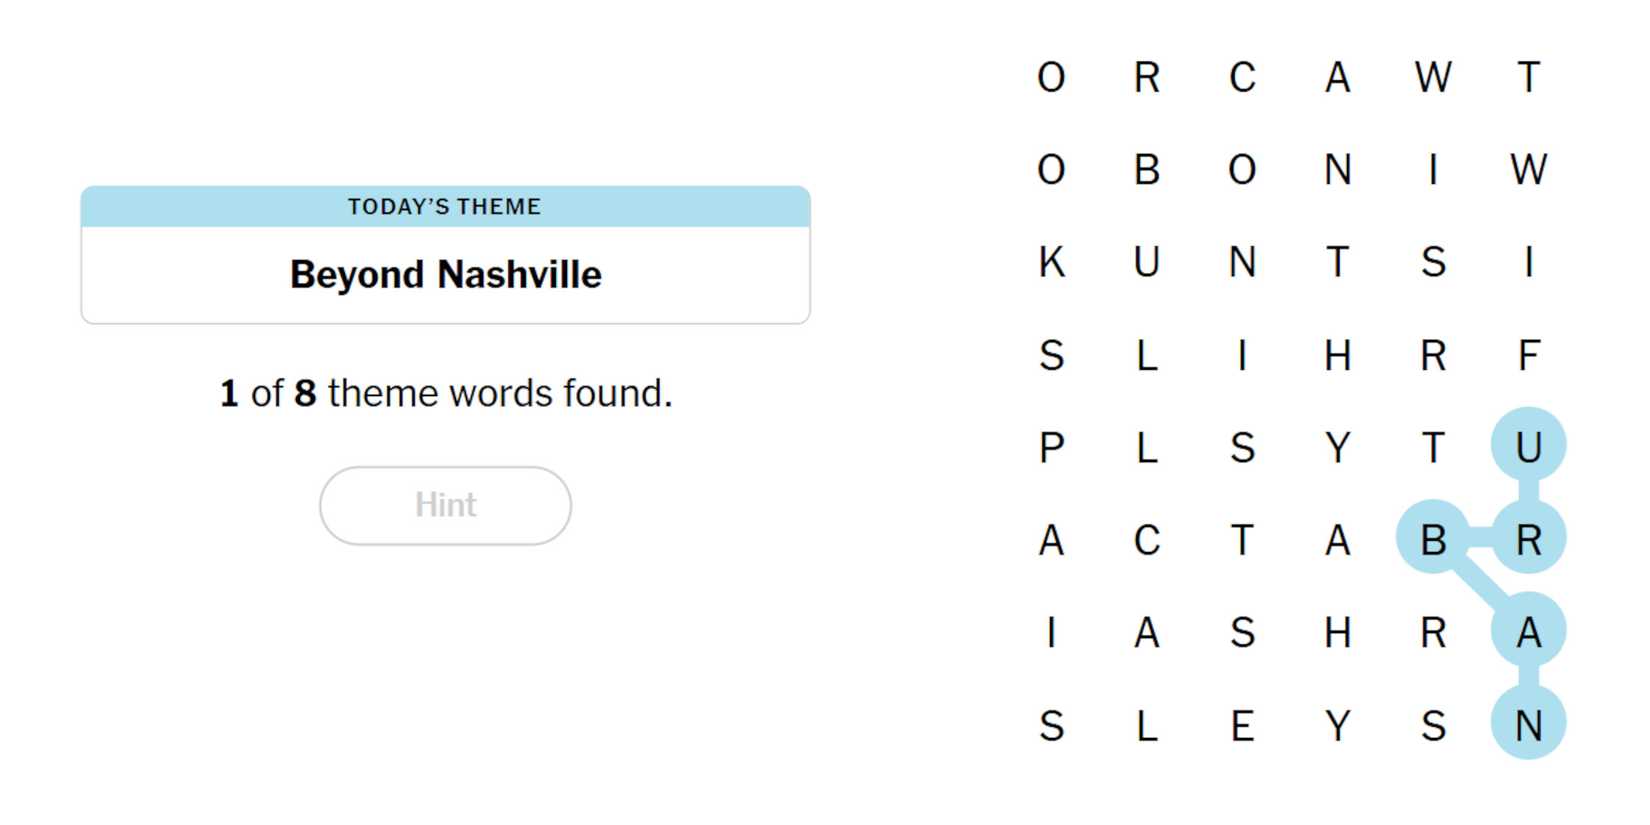
Task: Click the Beyond Nashville theme card
Action: 445,255
